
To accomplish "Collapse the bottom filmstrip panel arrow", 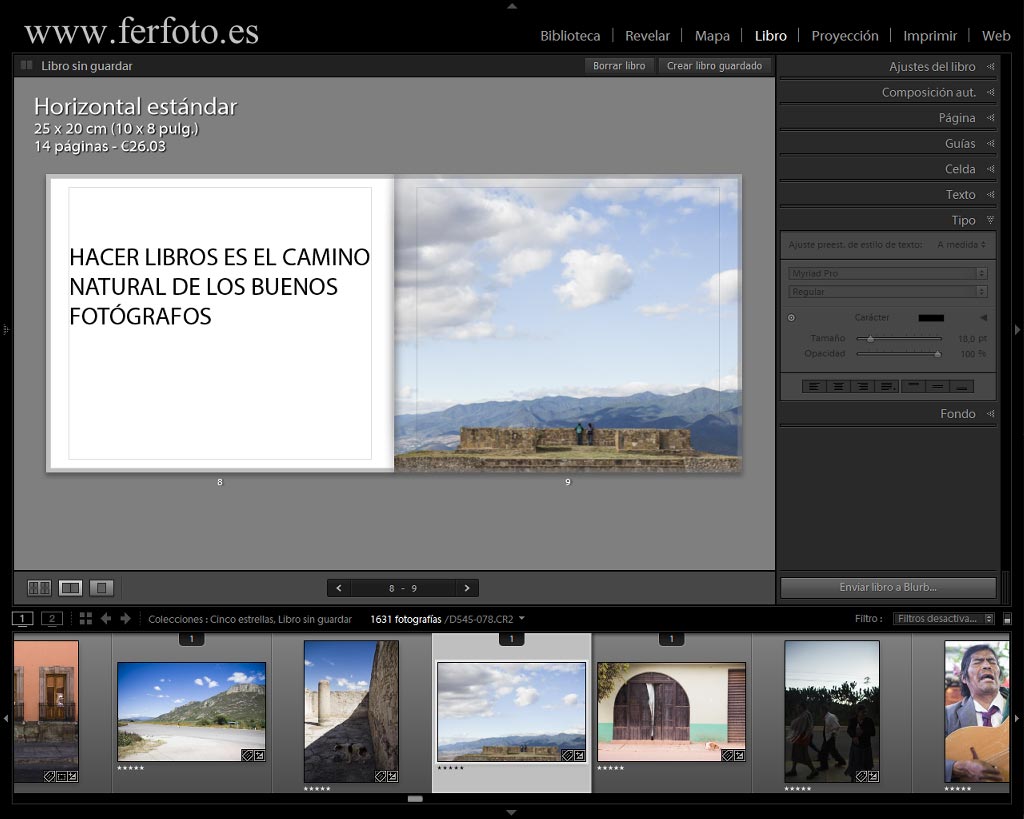I will pyautogui.click(x=512, y=813).
